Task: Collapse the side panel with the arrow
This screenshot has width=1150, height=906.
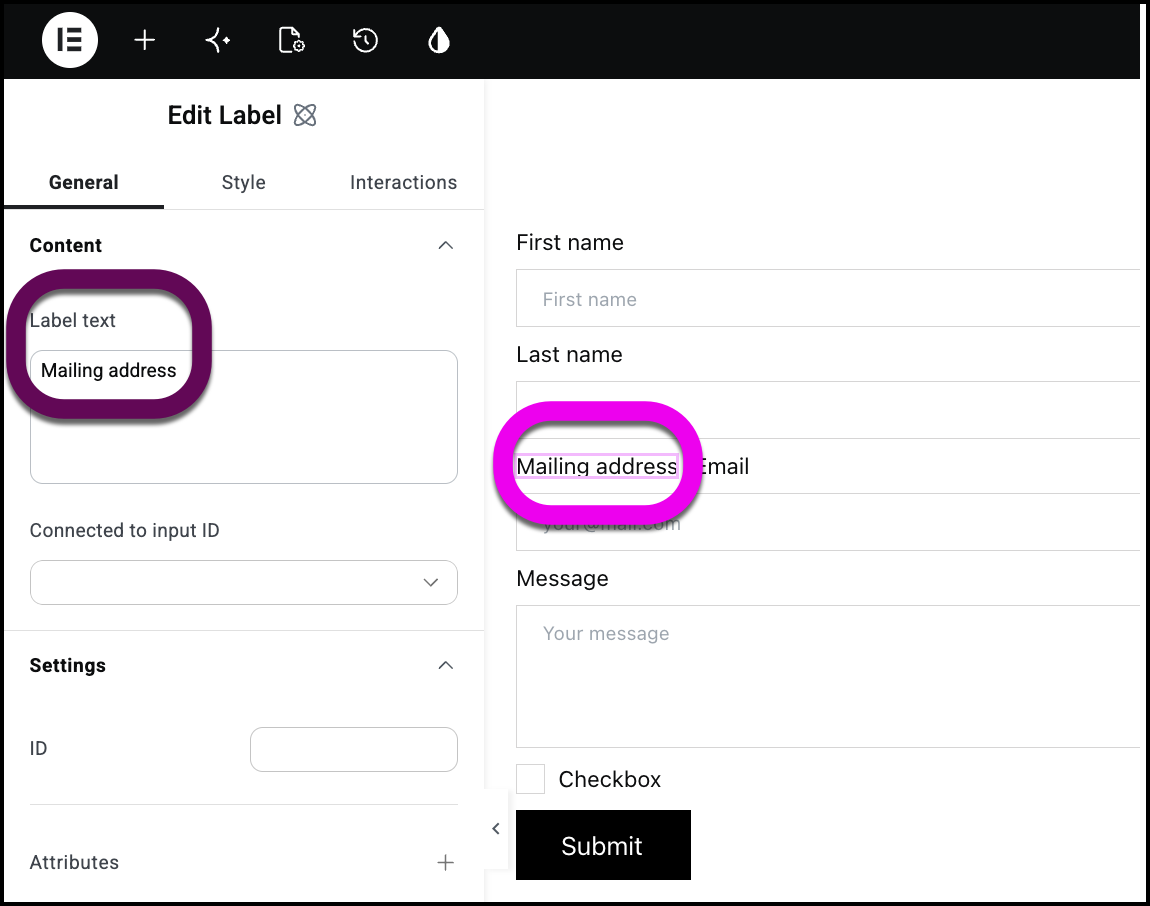Action: [496, 829]
